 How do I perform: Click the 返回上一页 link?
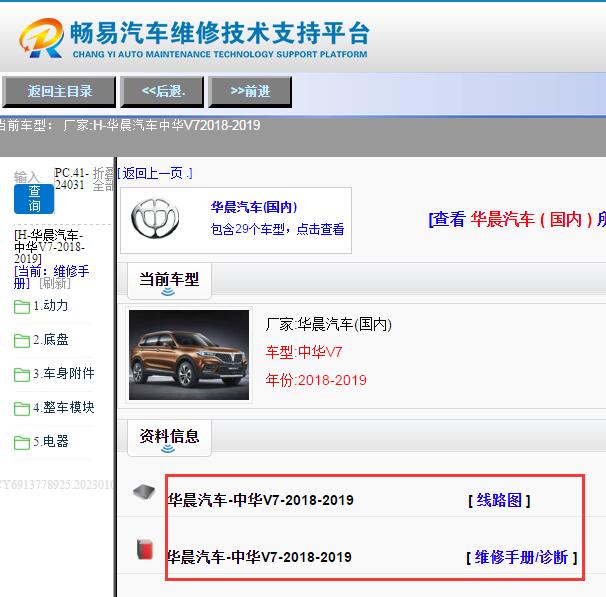(x=155, y=173)
